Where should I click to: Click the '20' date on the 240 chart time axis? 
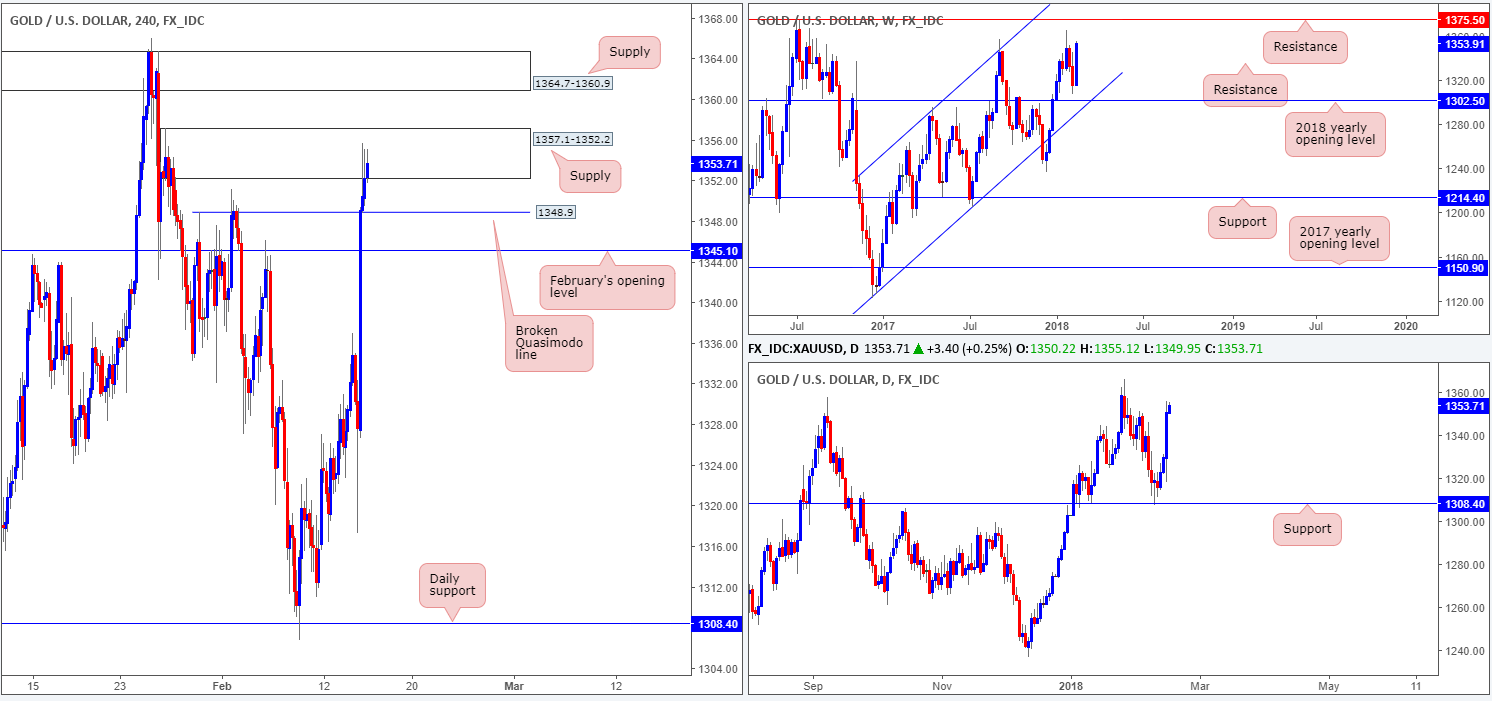pos(412,687)
